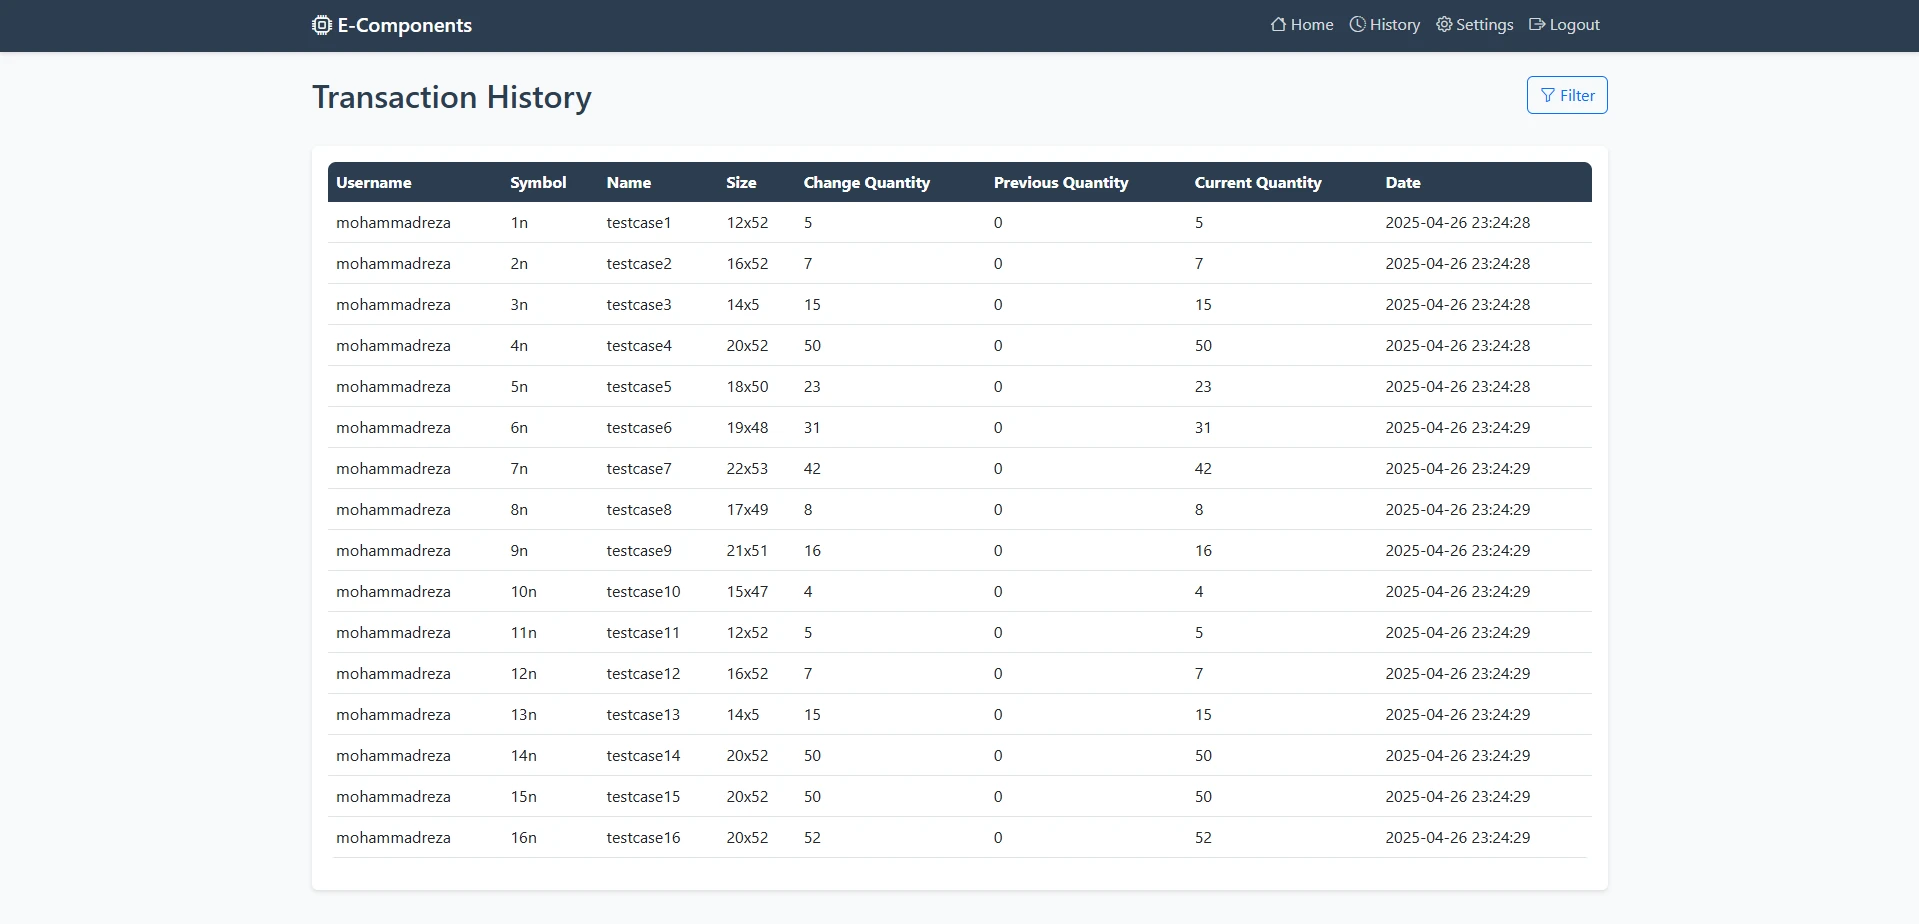Open the Settings menu item
This screenshot has height=924, width=1919.
tap(1484, 25)
